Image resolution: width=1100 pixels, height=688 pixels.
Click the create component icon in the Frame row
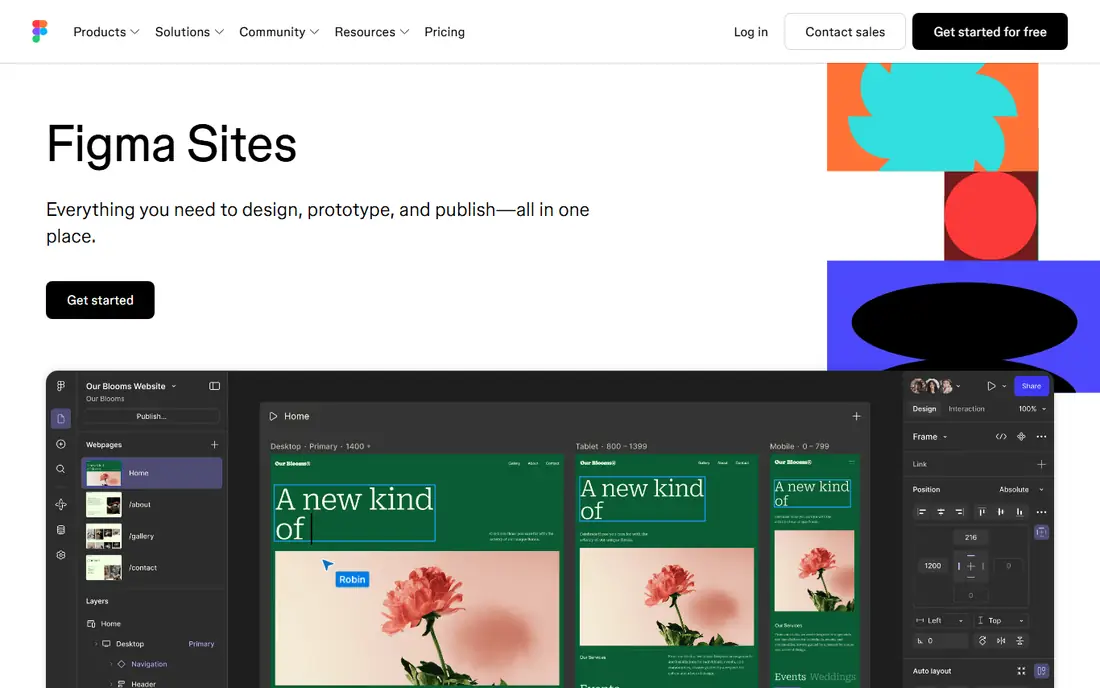click(x=1021, y=437)
